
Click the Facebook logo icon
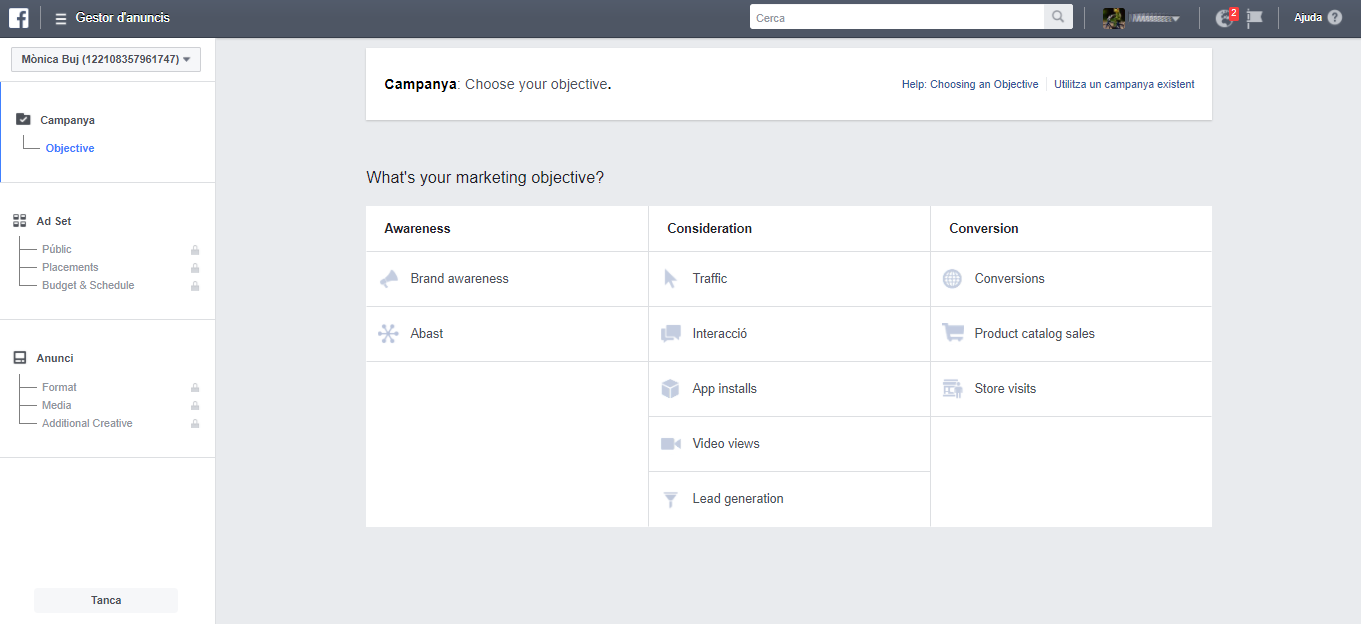[x=18, y=18]
